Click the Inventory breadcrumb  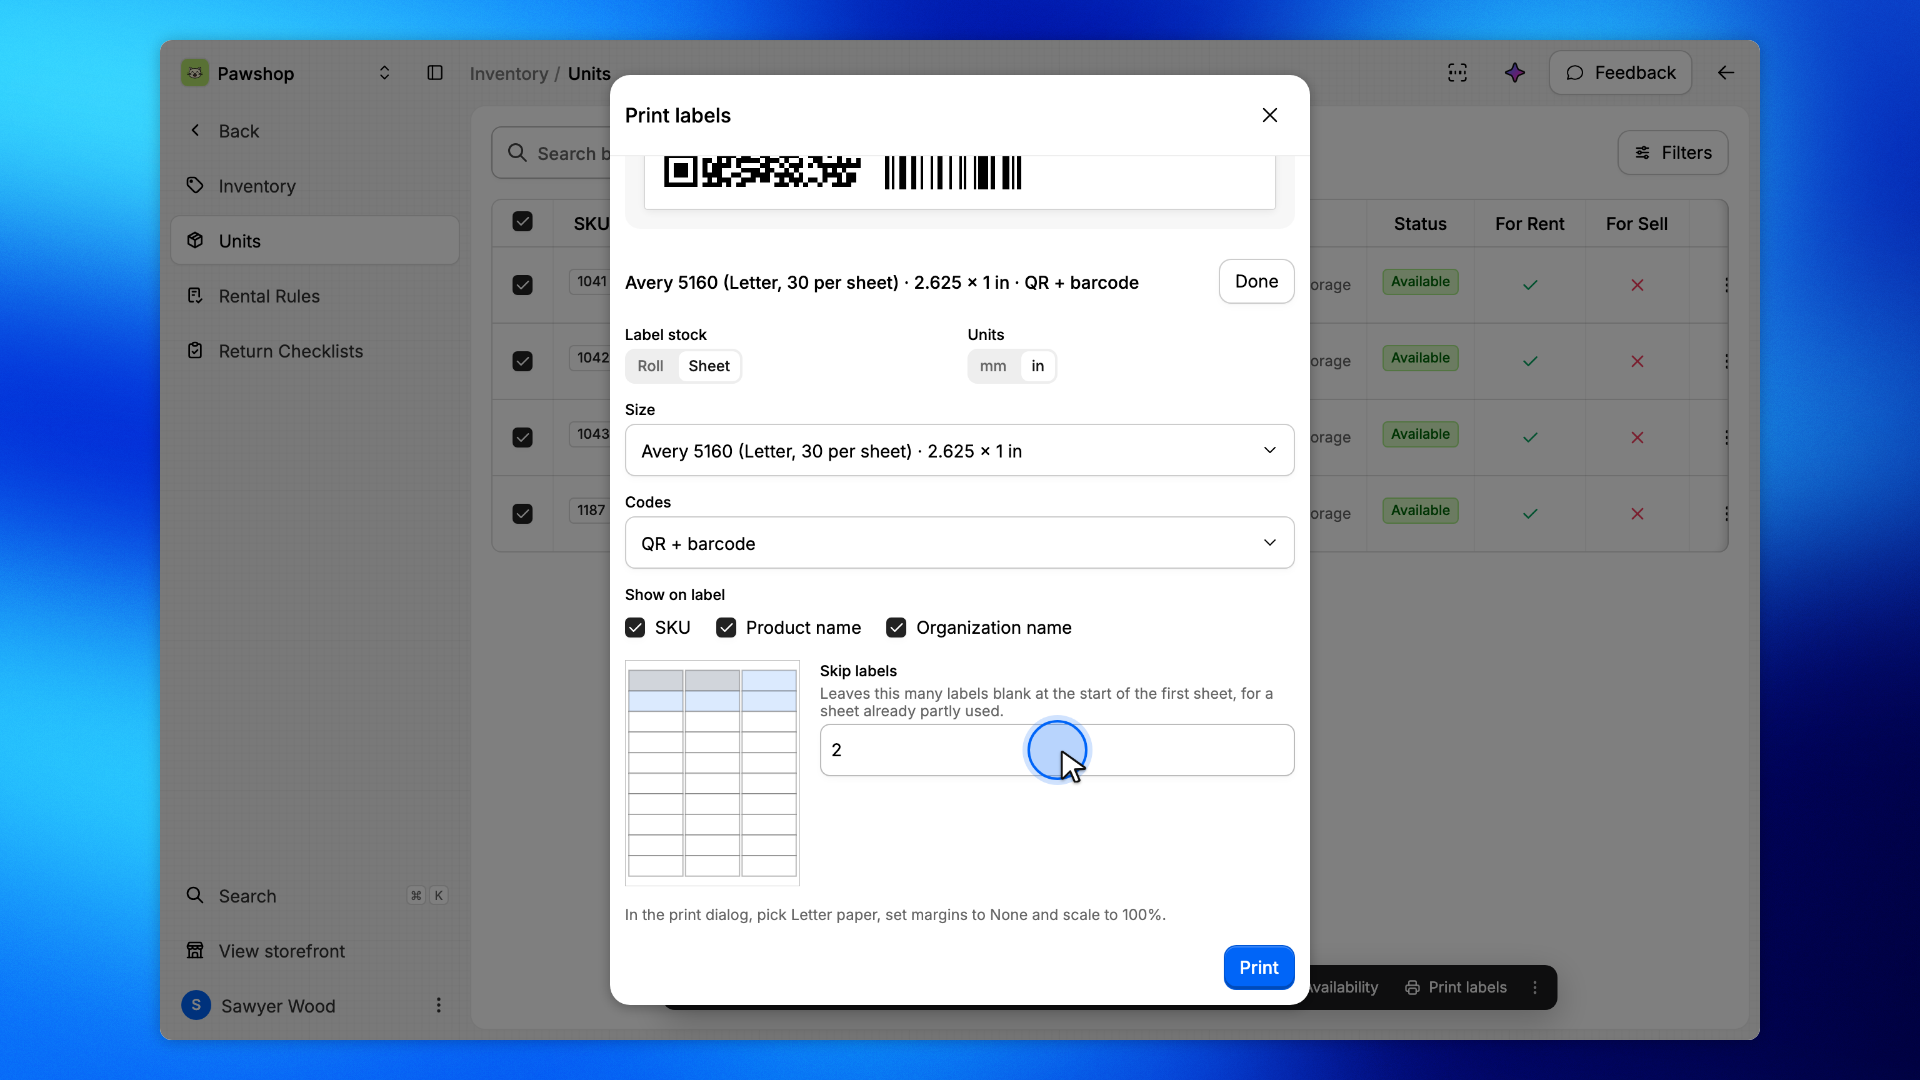509,74
